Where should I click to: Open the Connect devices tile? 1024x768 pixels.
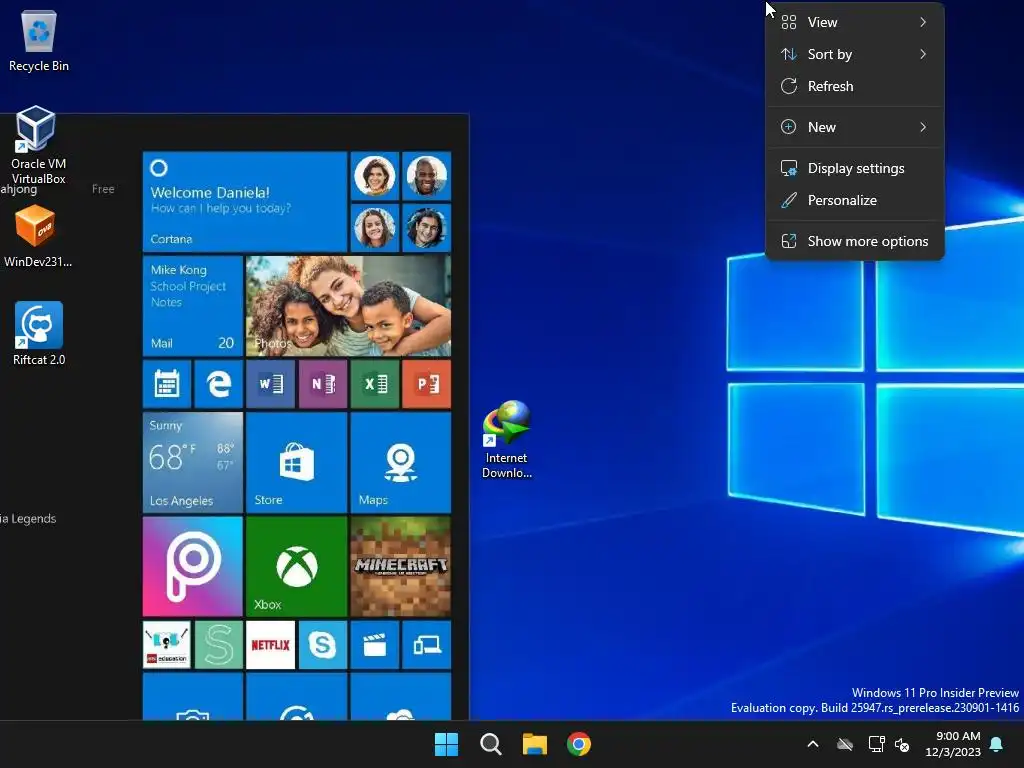[426, 645]
